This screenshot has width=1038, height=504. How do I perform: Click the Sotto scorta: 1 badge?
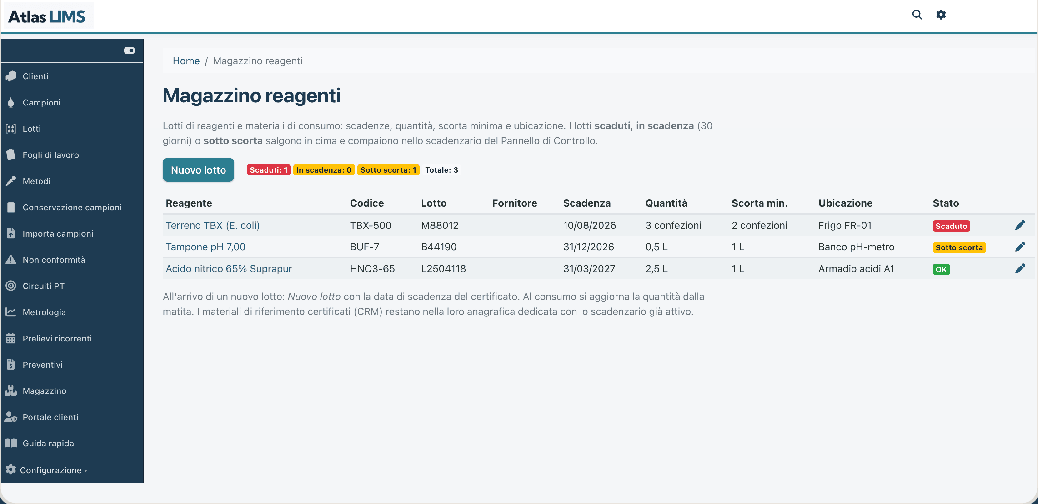389,170
